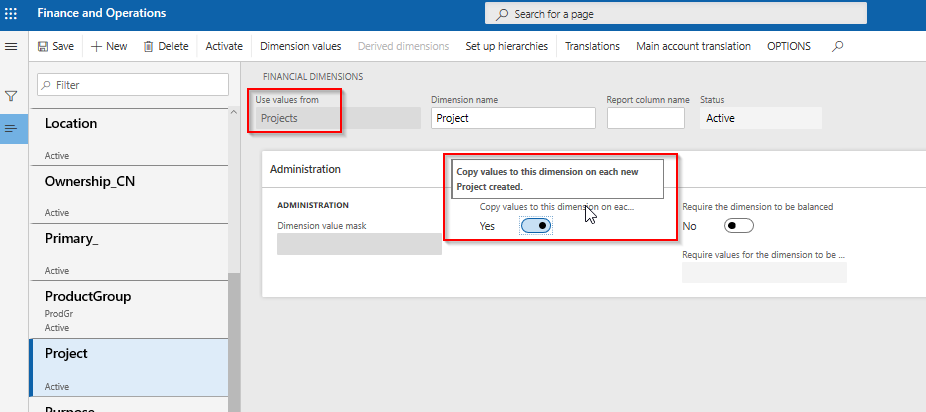Click the Report column name field
926x412 pixels.
point(645,118)
